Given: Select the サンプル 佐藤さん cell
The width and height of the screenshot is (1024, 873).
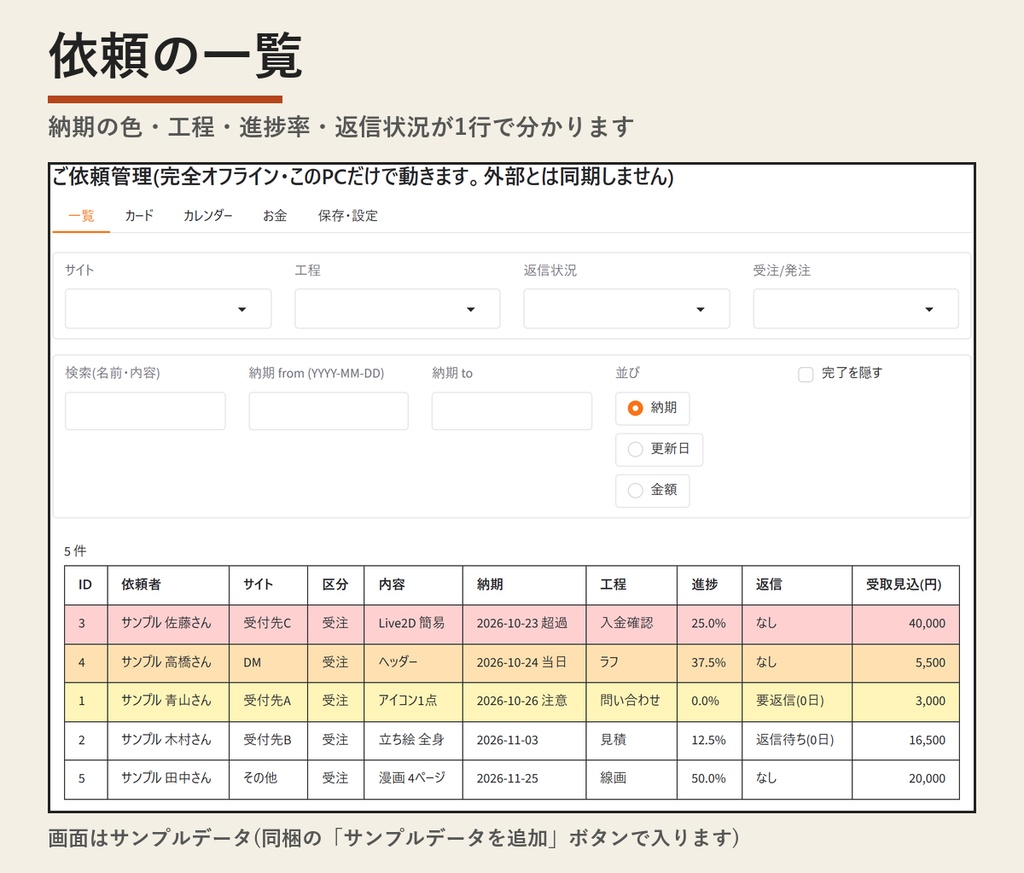Looking at the screenshot, I should click(x=168, y=624).
